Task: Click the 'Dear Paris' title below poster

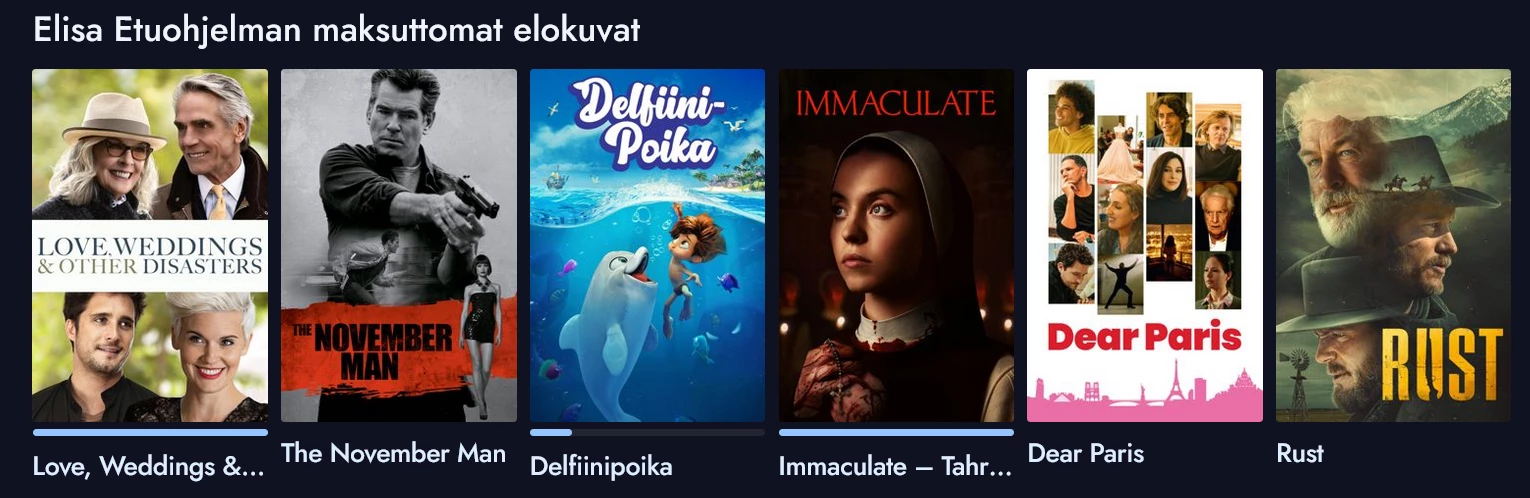Action: click(1086, 453)
